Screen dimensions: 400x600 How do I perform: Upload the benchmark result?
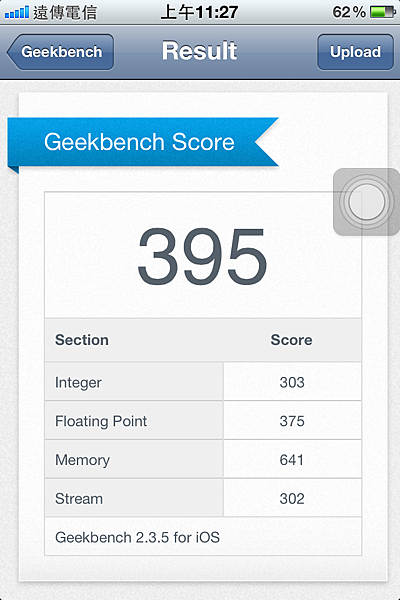355,52
